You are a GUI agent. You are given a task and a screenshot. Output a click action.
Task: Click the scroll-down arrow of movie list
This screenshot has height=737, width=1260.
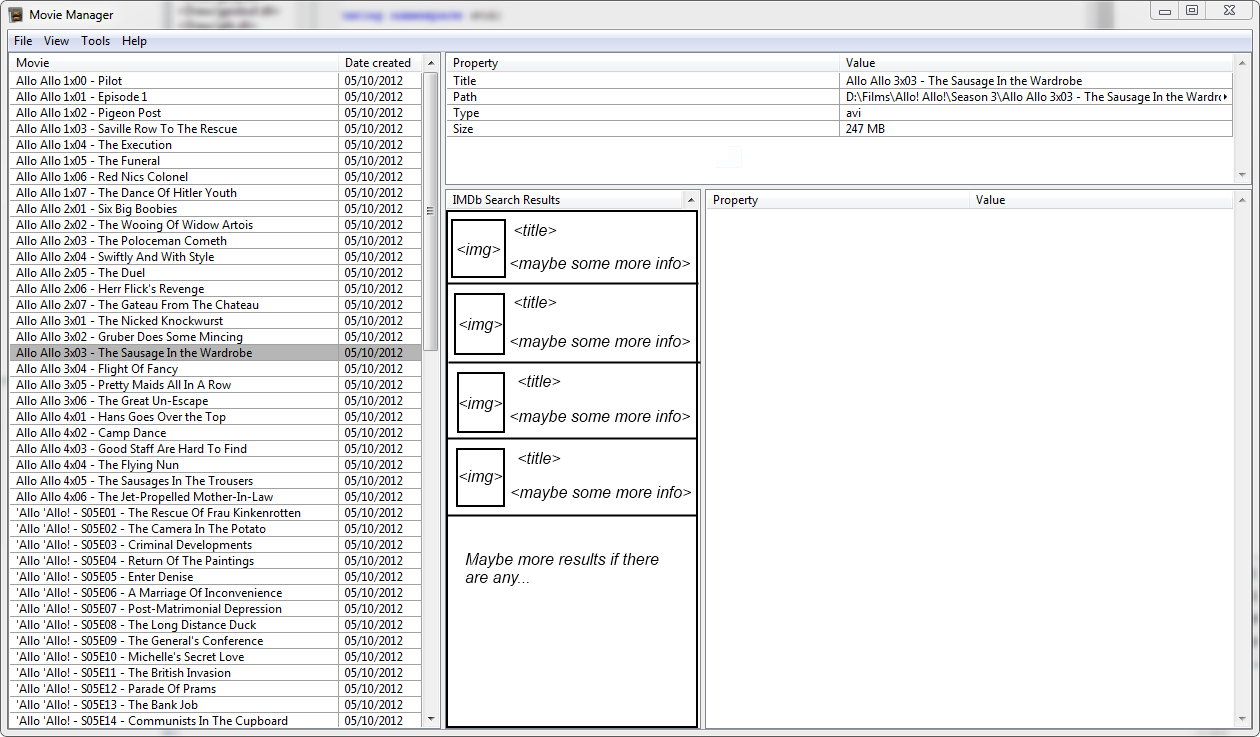431,719
